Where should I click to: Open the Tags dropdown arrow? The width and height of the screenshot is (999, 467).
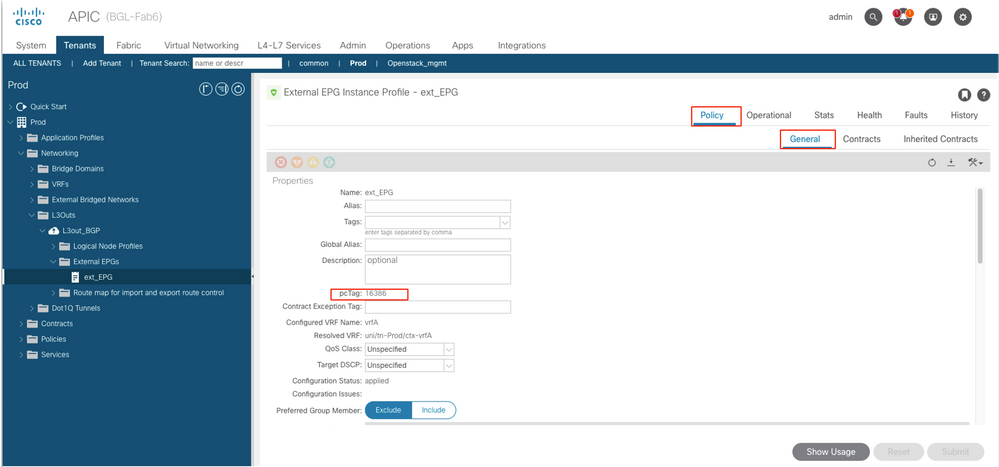[x=505, y=222]
